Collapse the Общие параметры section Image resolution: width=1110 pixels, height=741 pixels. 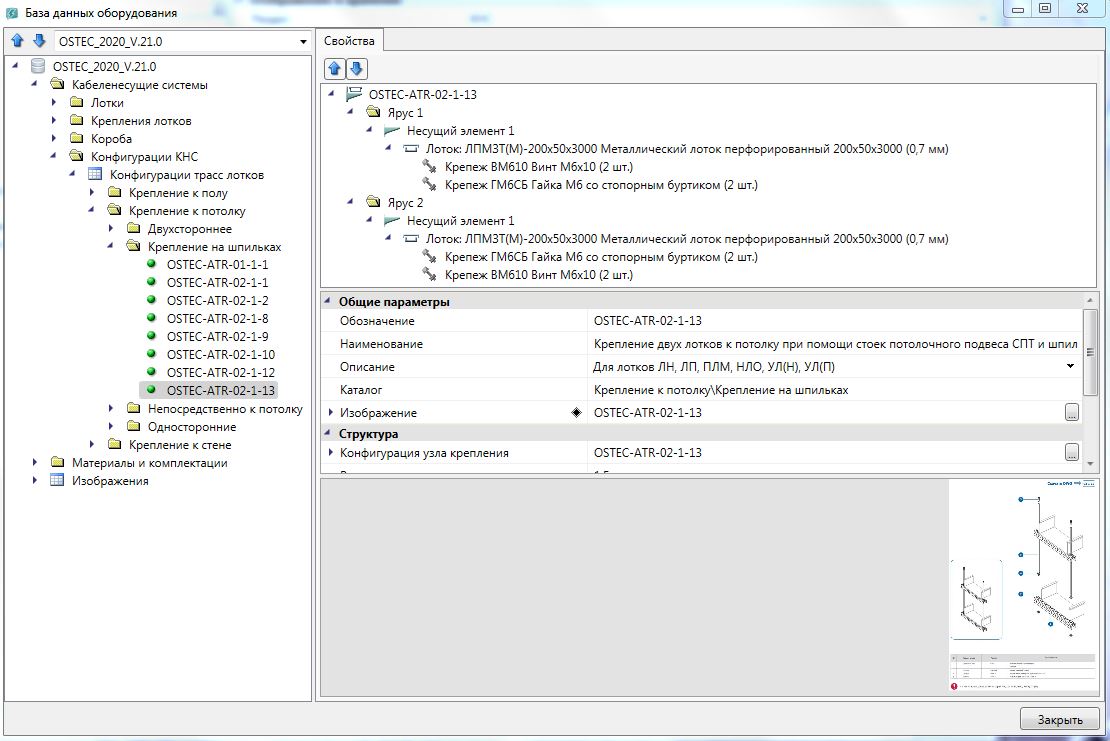[x=328, y=301]
